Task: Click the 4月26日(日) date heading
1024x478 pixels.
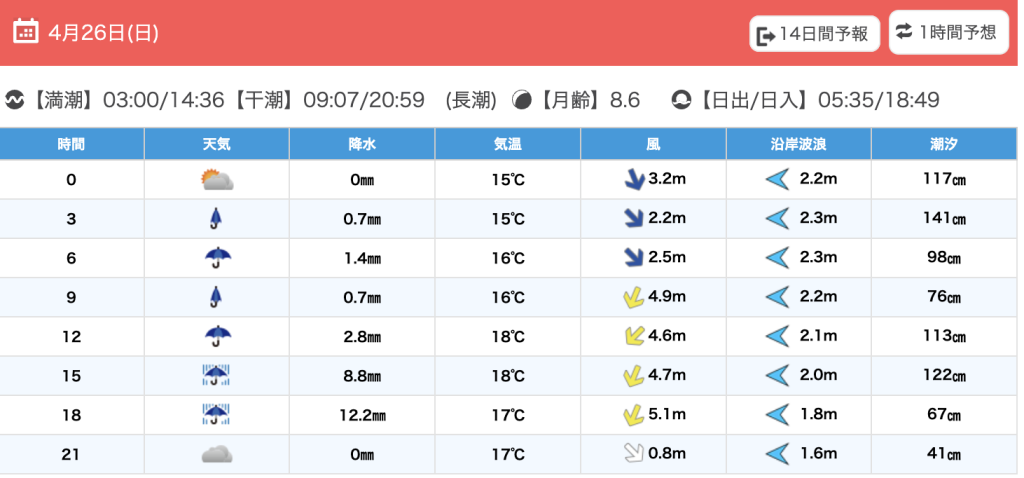Action: 103,32
